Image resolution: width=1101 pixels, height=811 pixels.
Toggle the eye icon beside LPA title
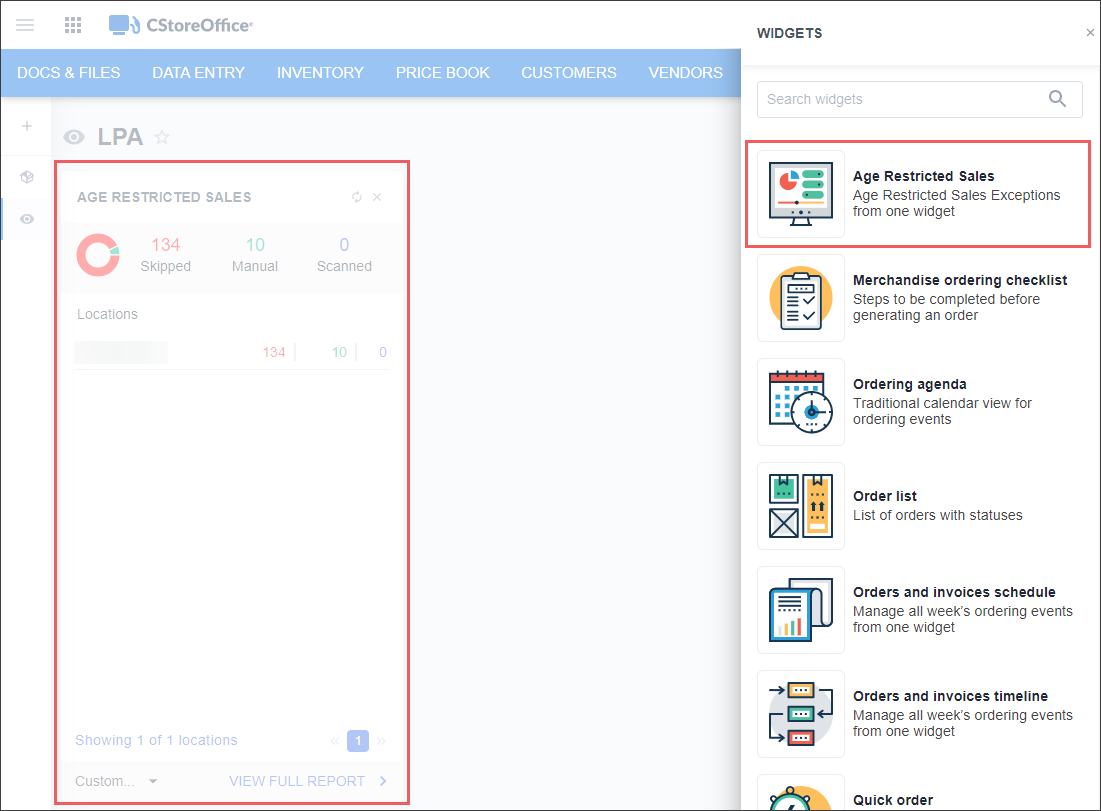coord(74,137)
